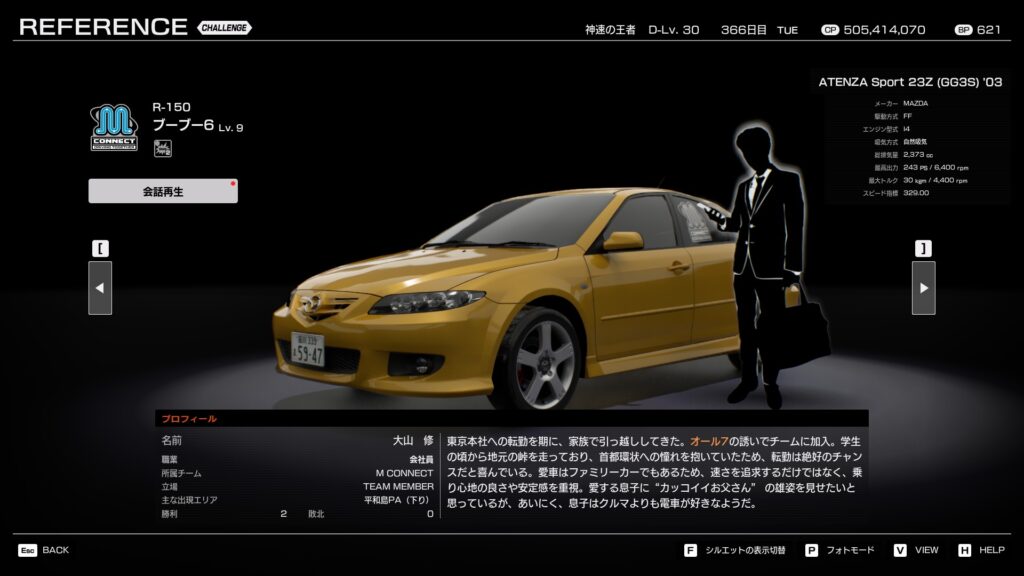This screenshot has height=576, width=1024.
Task: Select the CHALLENGE badge next to REFERENCE
Action: pos(224,28)
